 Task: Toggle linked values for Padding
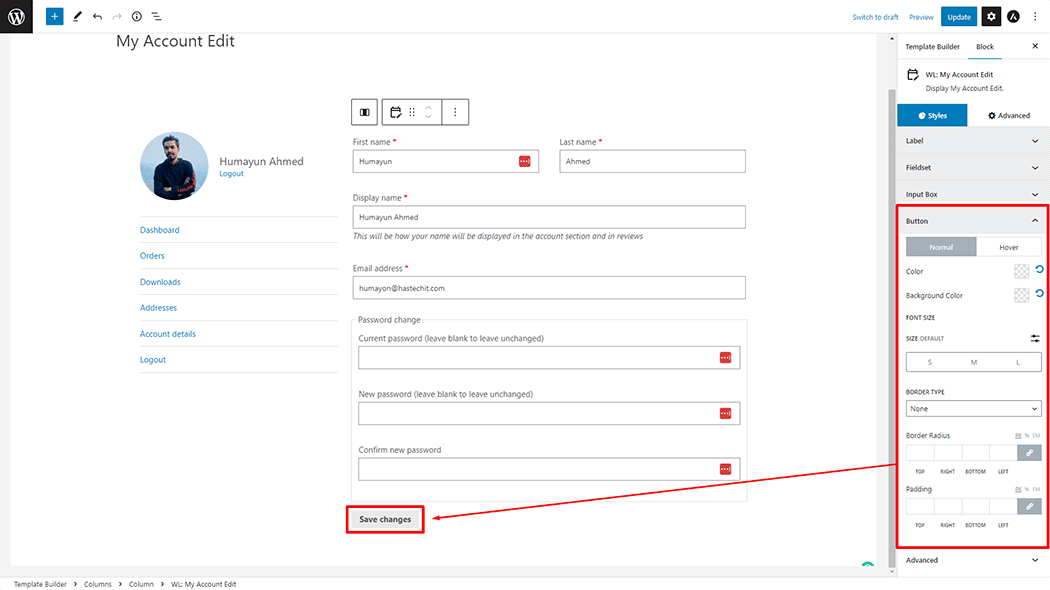pyautogui.click(x=1029, y=507)
